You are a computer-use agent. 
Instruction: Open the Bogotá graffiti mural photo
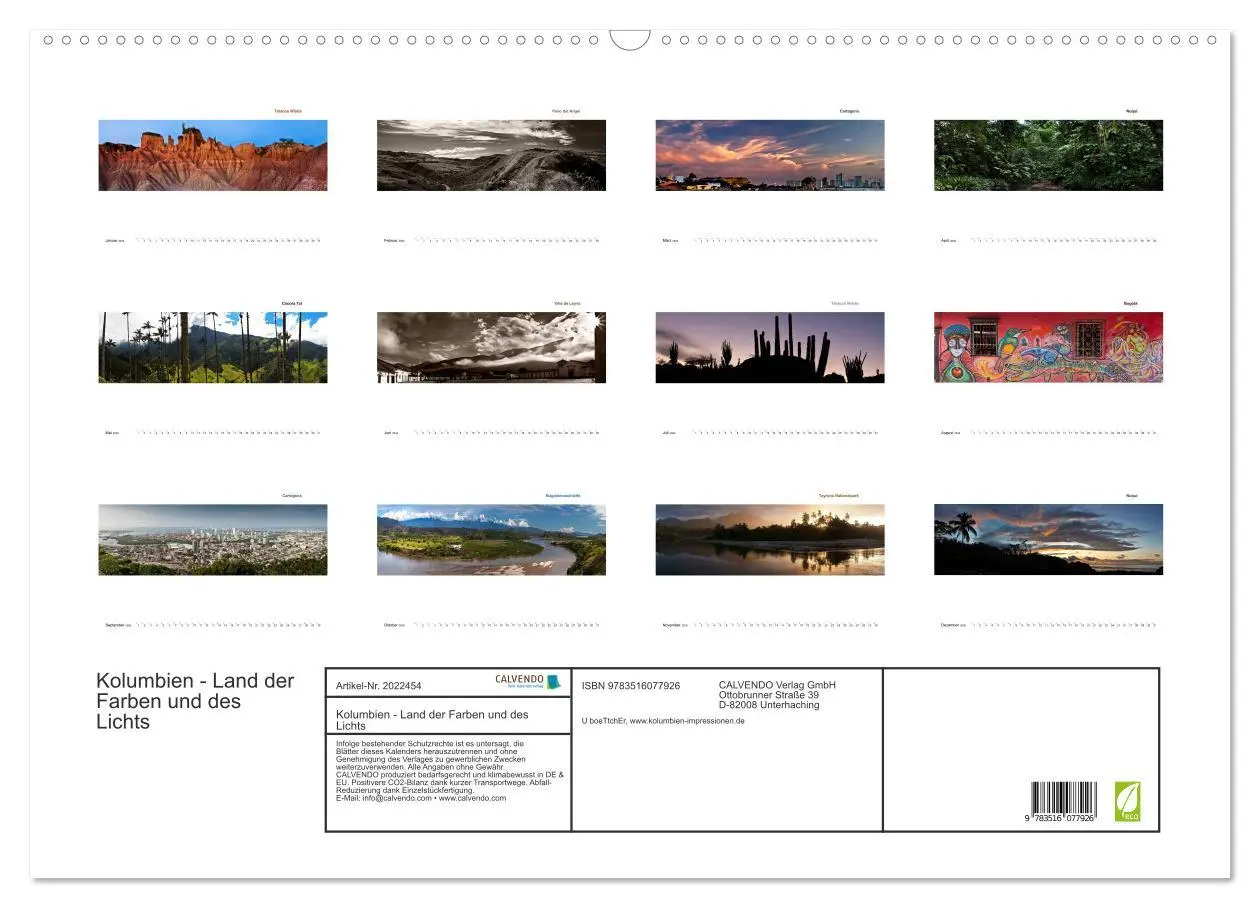[1048, 347]
